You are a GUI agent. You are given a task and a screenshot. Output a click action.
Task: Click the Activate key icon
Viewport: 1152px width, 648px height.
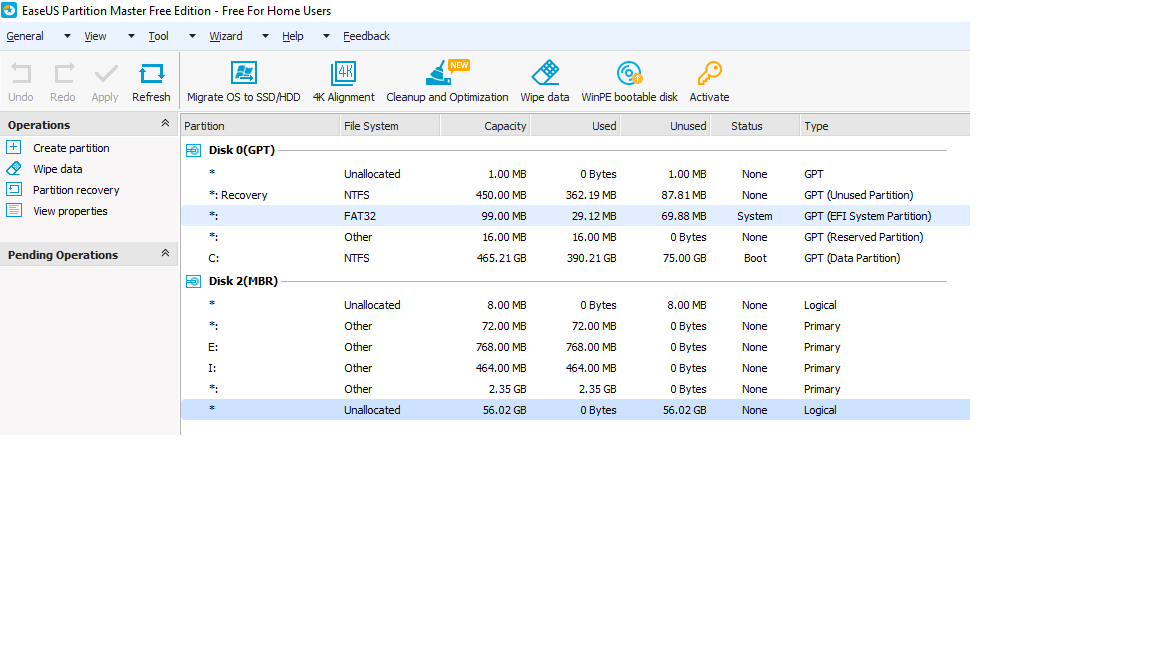pyautogui.click(x=709, y=73)
